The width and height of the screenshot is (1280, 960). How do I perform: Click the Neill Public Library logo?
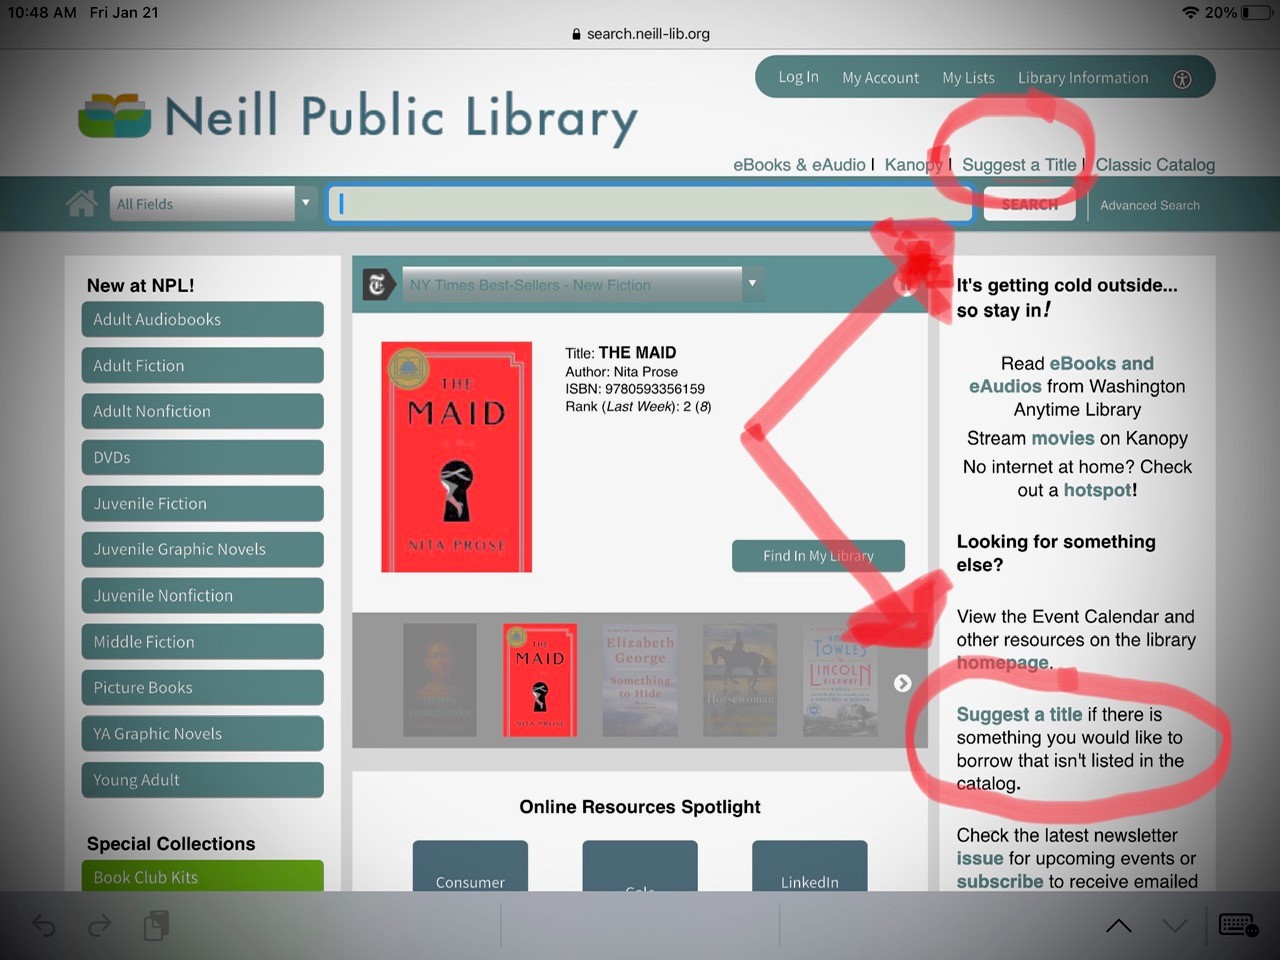tap(358, 117)
